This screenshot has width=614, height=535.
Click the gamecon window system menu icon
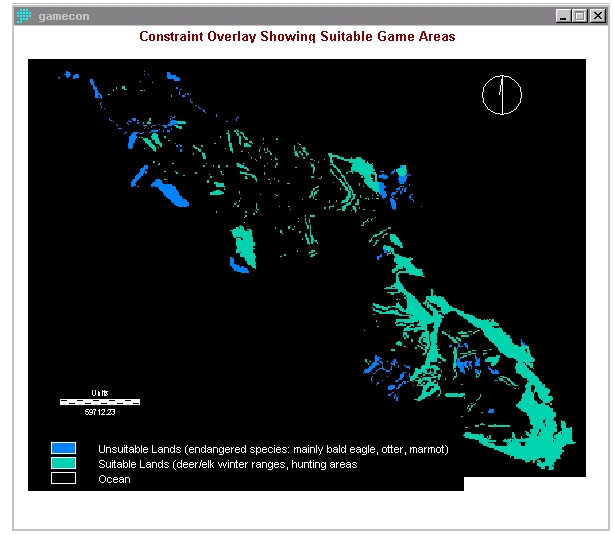[23, 16]
